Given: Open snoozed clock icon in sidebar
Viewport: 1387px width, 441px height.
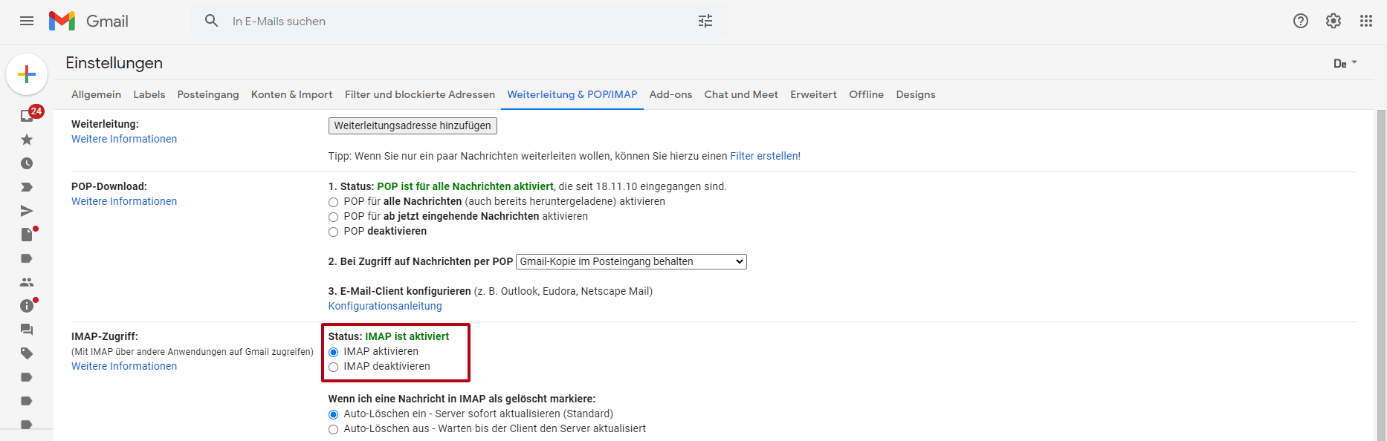Looking at the screenshot, I should (27, 163).
